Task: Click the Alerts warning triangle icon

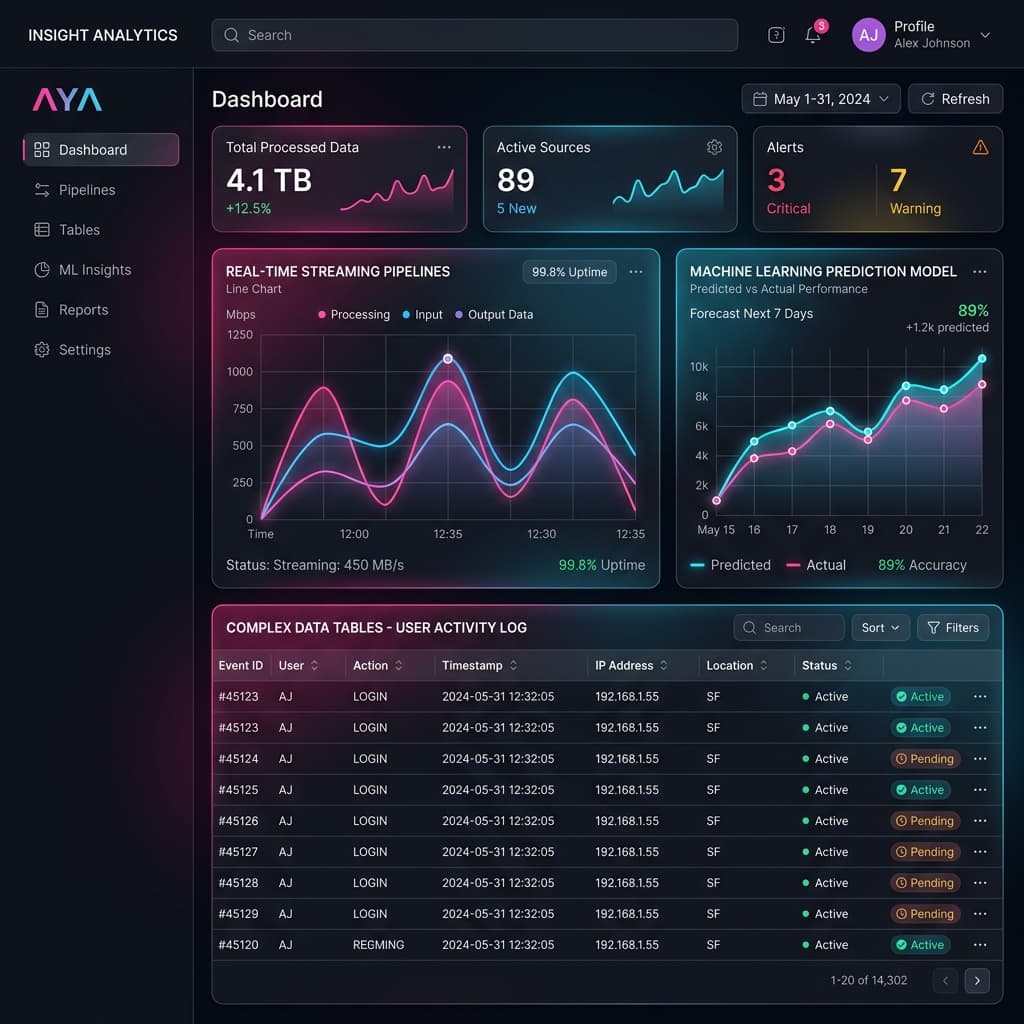Action: point(980,147)
